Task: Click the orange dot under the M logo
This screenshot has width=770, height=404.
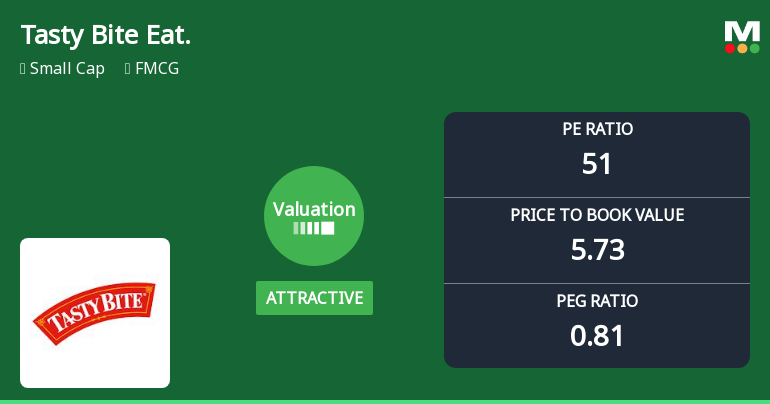Action: click(742, 48)
